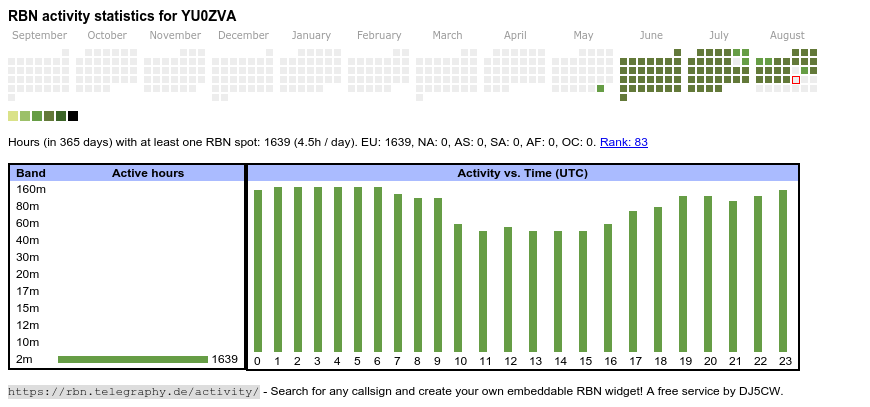Image resolution: width=870 pixels, height=407 pixels.
Task: Click hour label 12 on the time axis
Action: click(x=510, y=361)
